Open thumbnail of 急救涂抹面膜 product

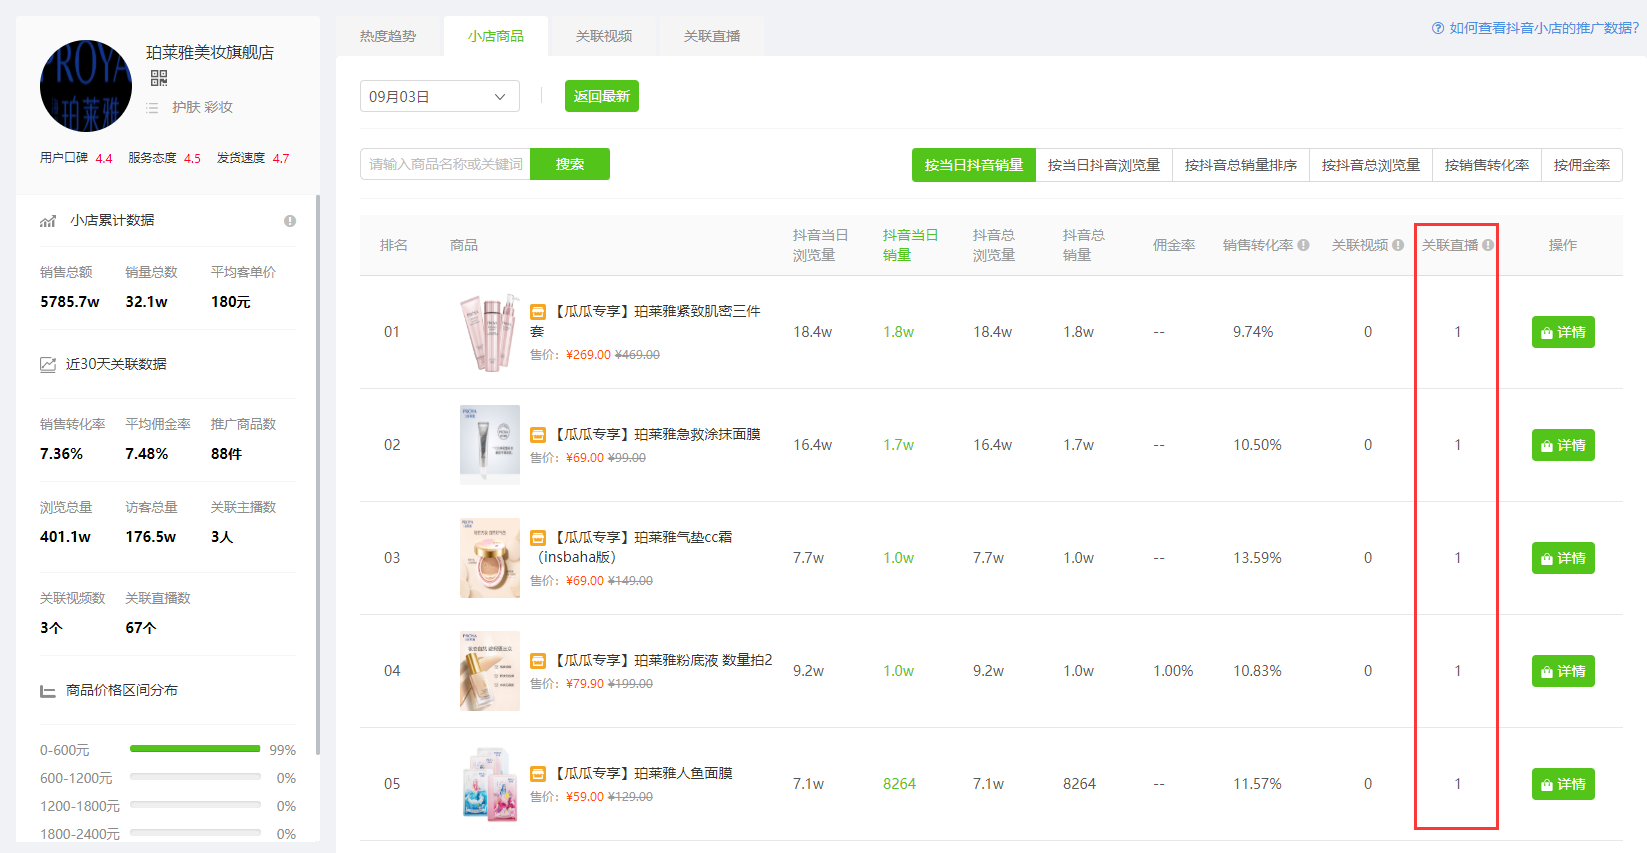[x=490, y=445]
